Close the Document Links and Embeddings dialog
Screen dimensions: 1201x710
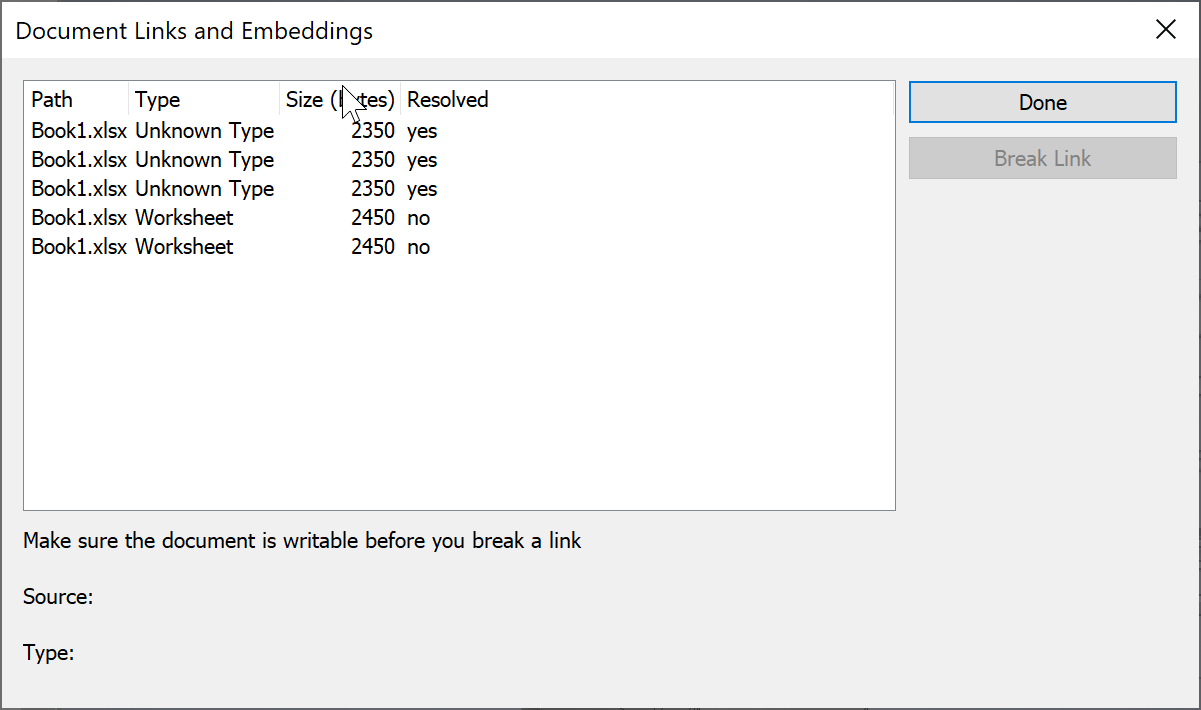coord(1166,29)
